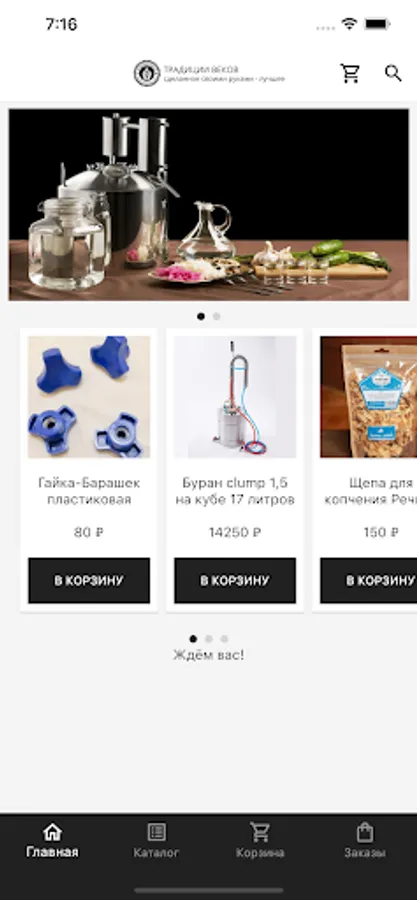The width and height of the screenshot is (417, 900).
Task: Open the shopping cart icon in header
Action: point(350,73)
